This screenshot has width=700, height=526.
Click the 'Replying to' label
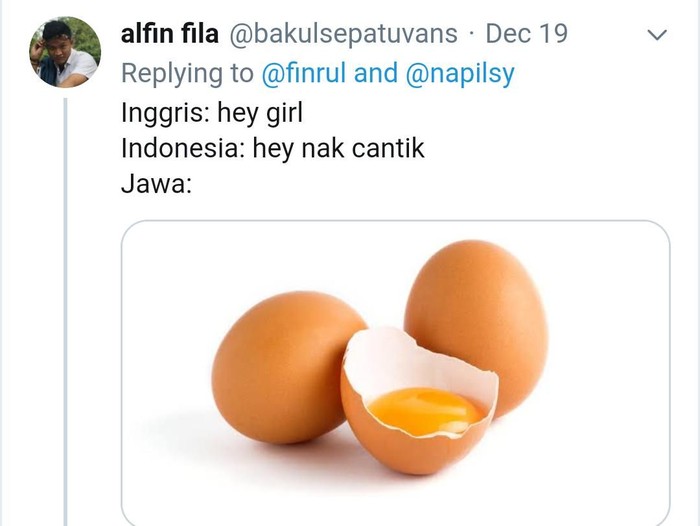[188, 74]
